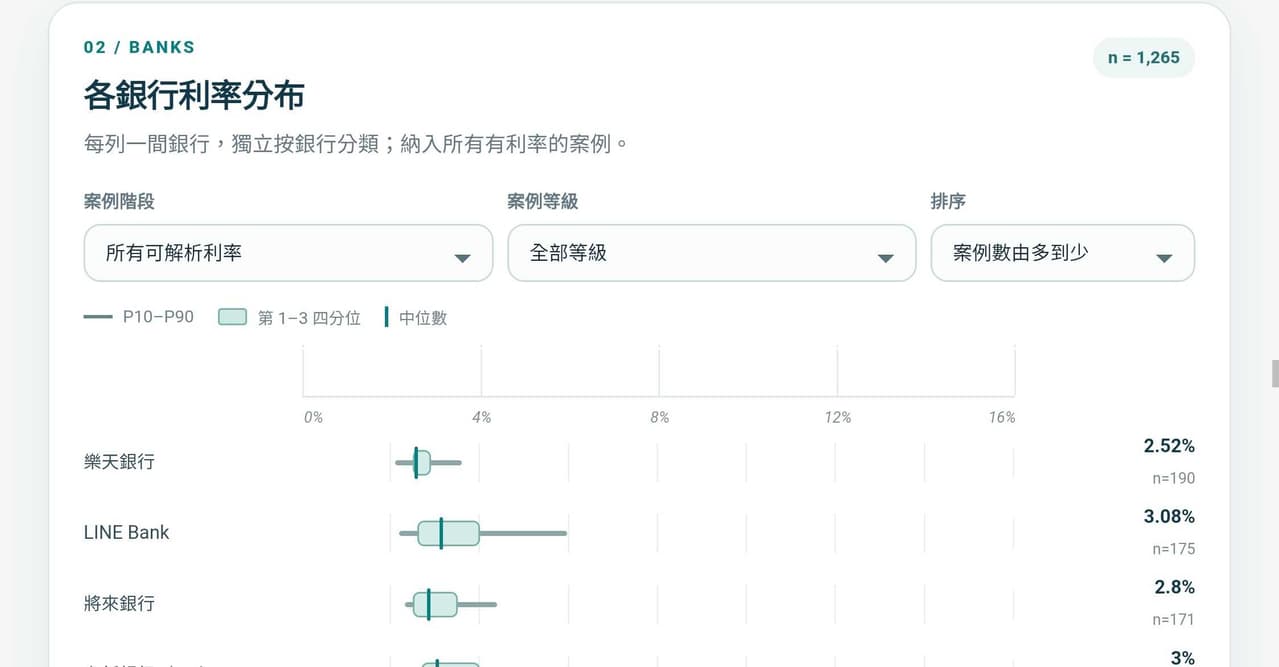Click the 4% axis tick label
Viewport: 1279px width, 667px height.
click(x=481, y=417)
